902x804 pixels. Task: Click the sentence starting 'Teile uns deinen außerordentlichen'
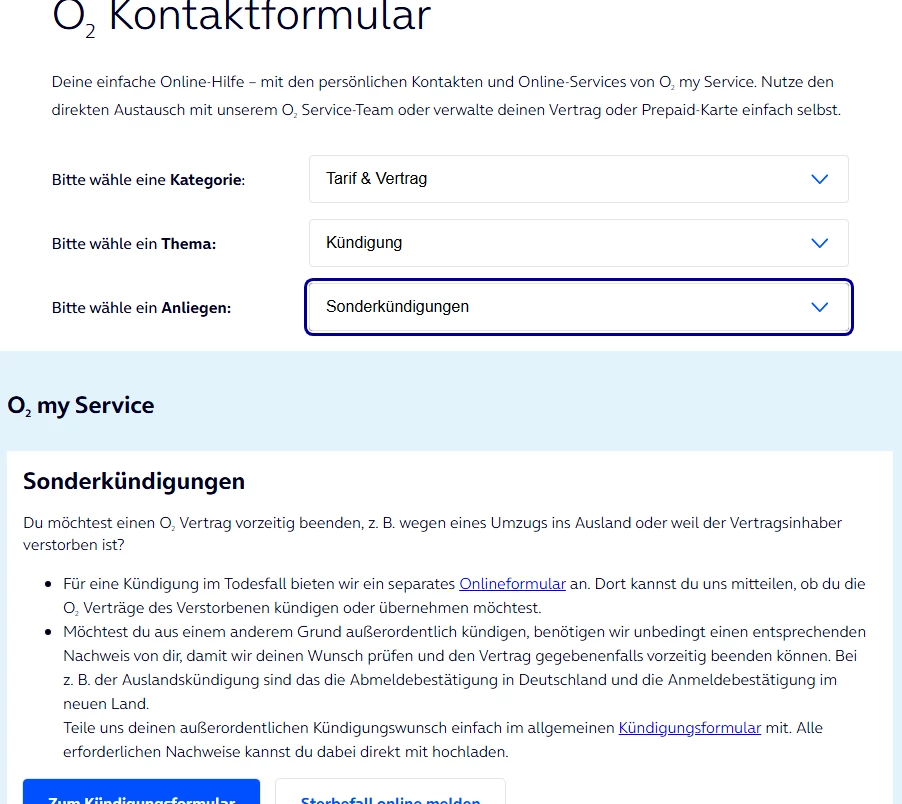443,740
